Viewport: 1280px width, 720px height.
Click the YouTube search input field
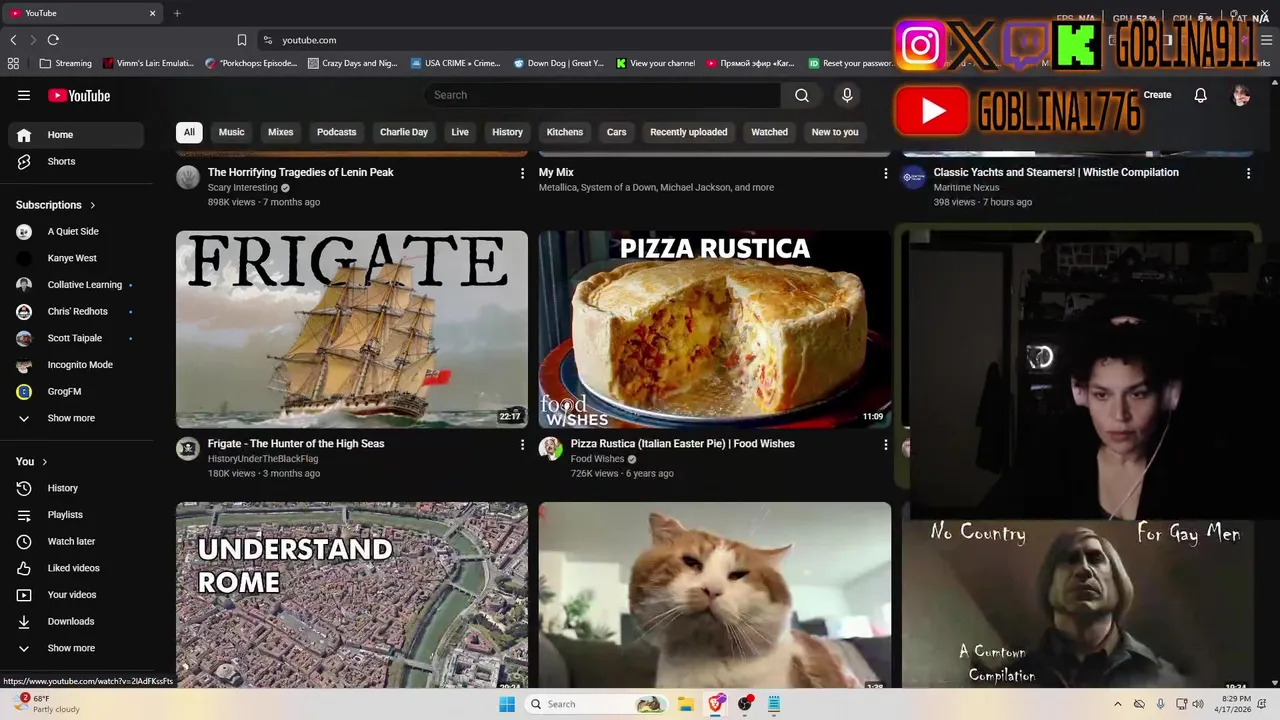pos(602,95)
